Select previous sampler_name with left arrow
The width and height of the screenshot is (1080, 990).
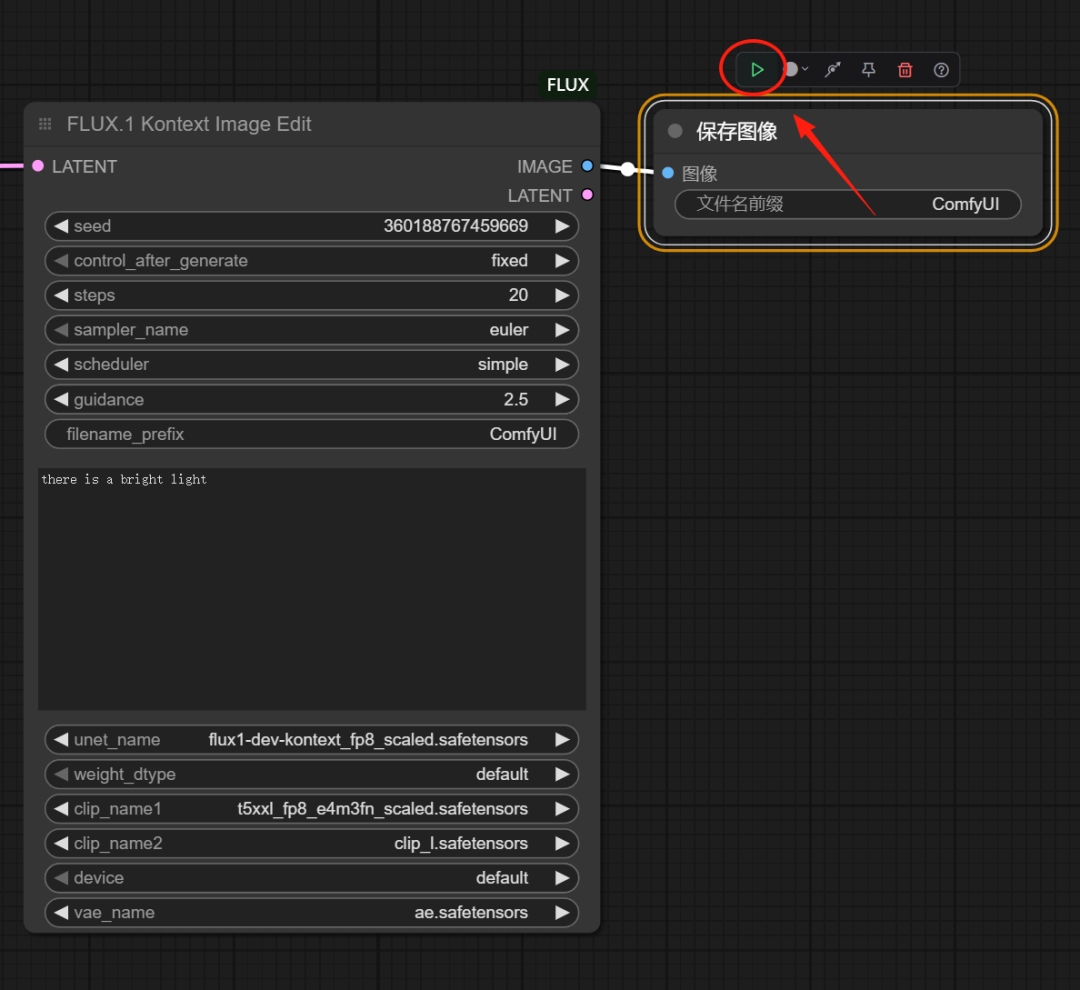click(x=61, y=330)
